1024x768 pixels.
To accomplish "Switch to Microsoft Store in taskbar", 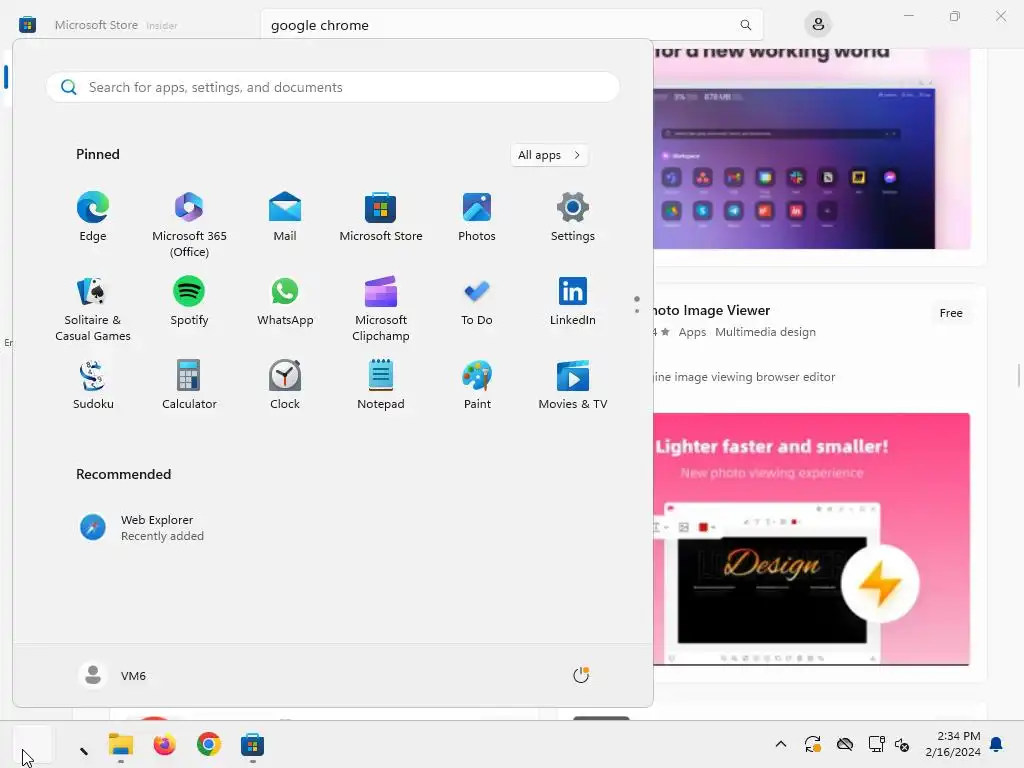I will tap(252, 744).
